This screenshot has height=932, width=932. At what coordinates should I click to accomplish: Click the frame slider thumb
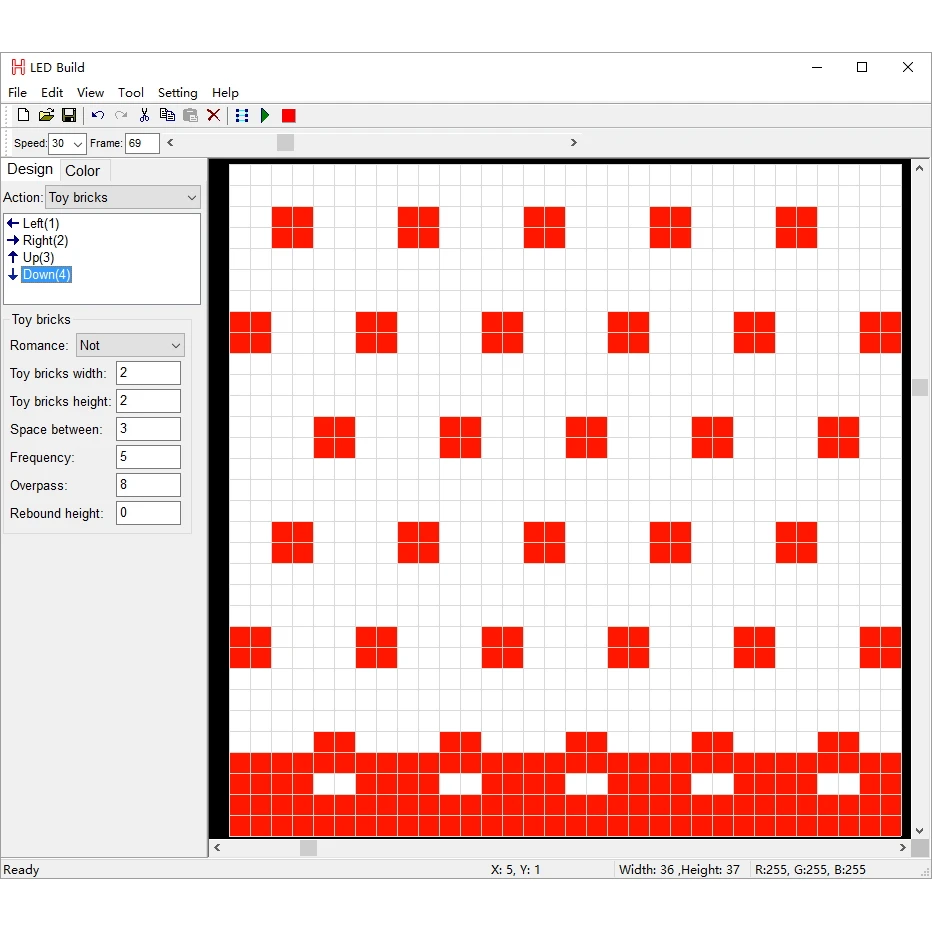(x=285, y=143)
